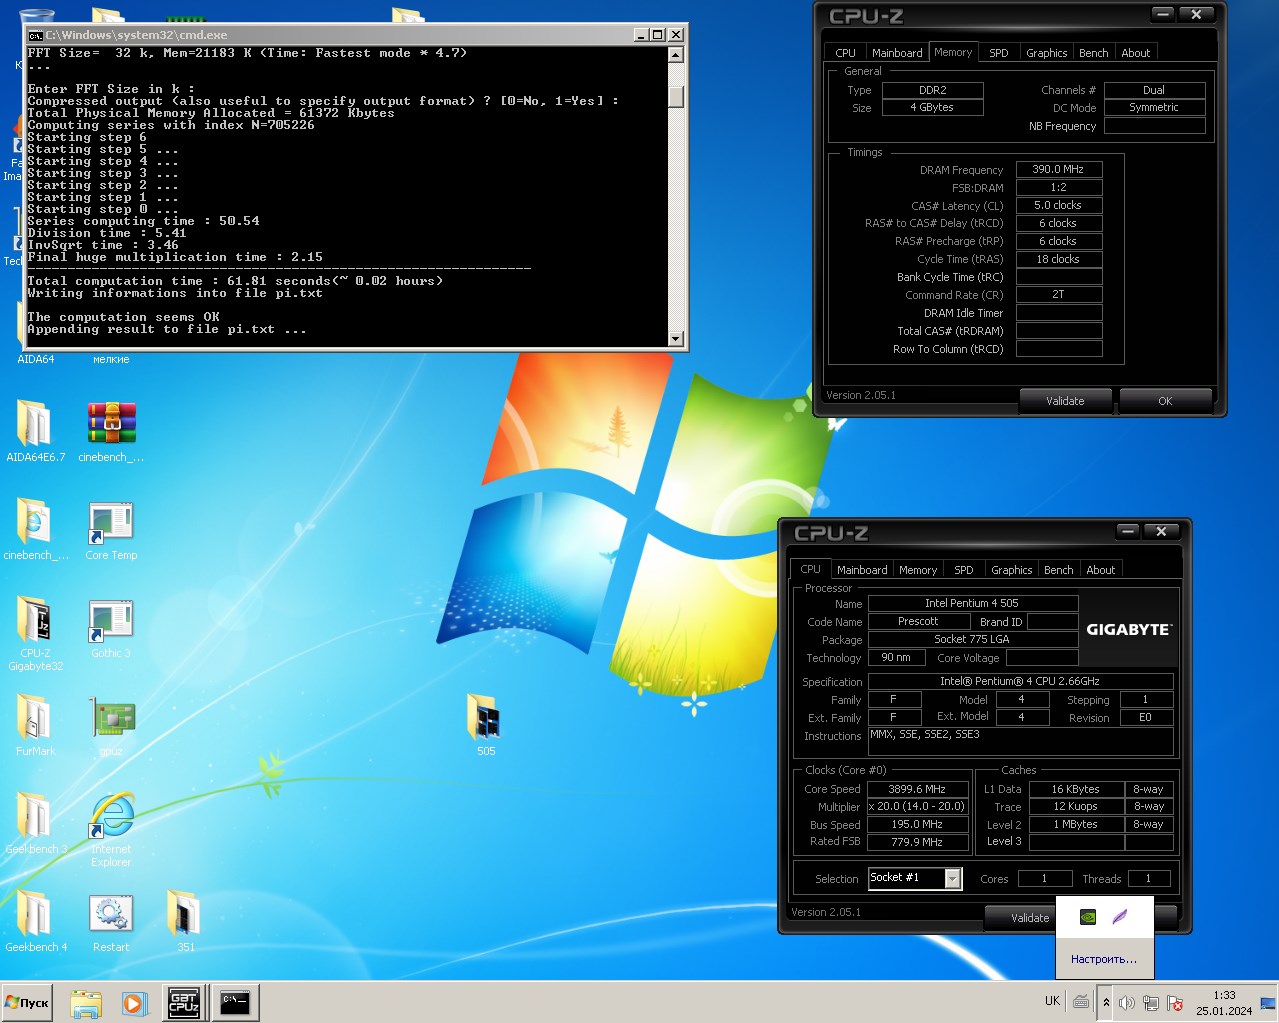
Task: Open the network tray icon
Action: pos(1151,1002)
